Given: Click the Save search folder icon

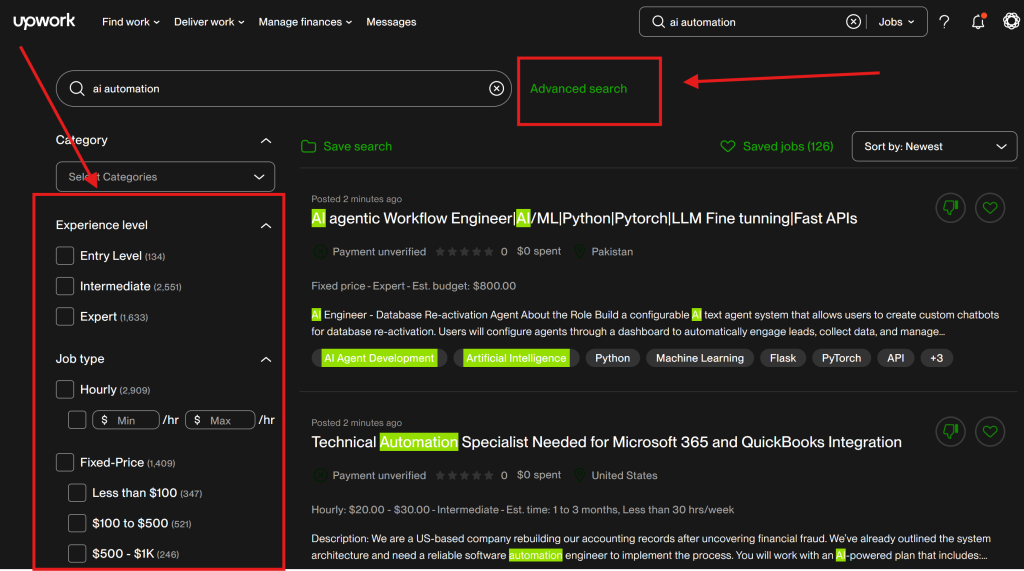Looking at the screenshot, I should 308,146.
